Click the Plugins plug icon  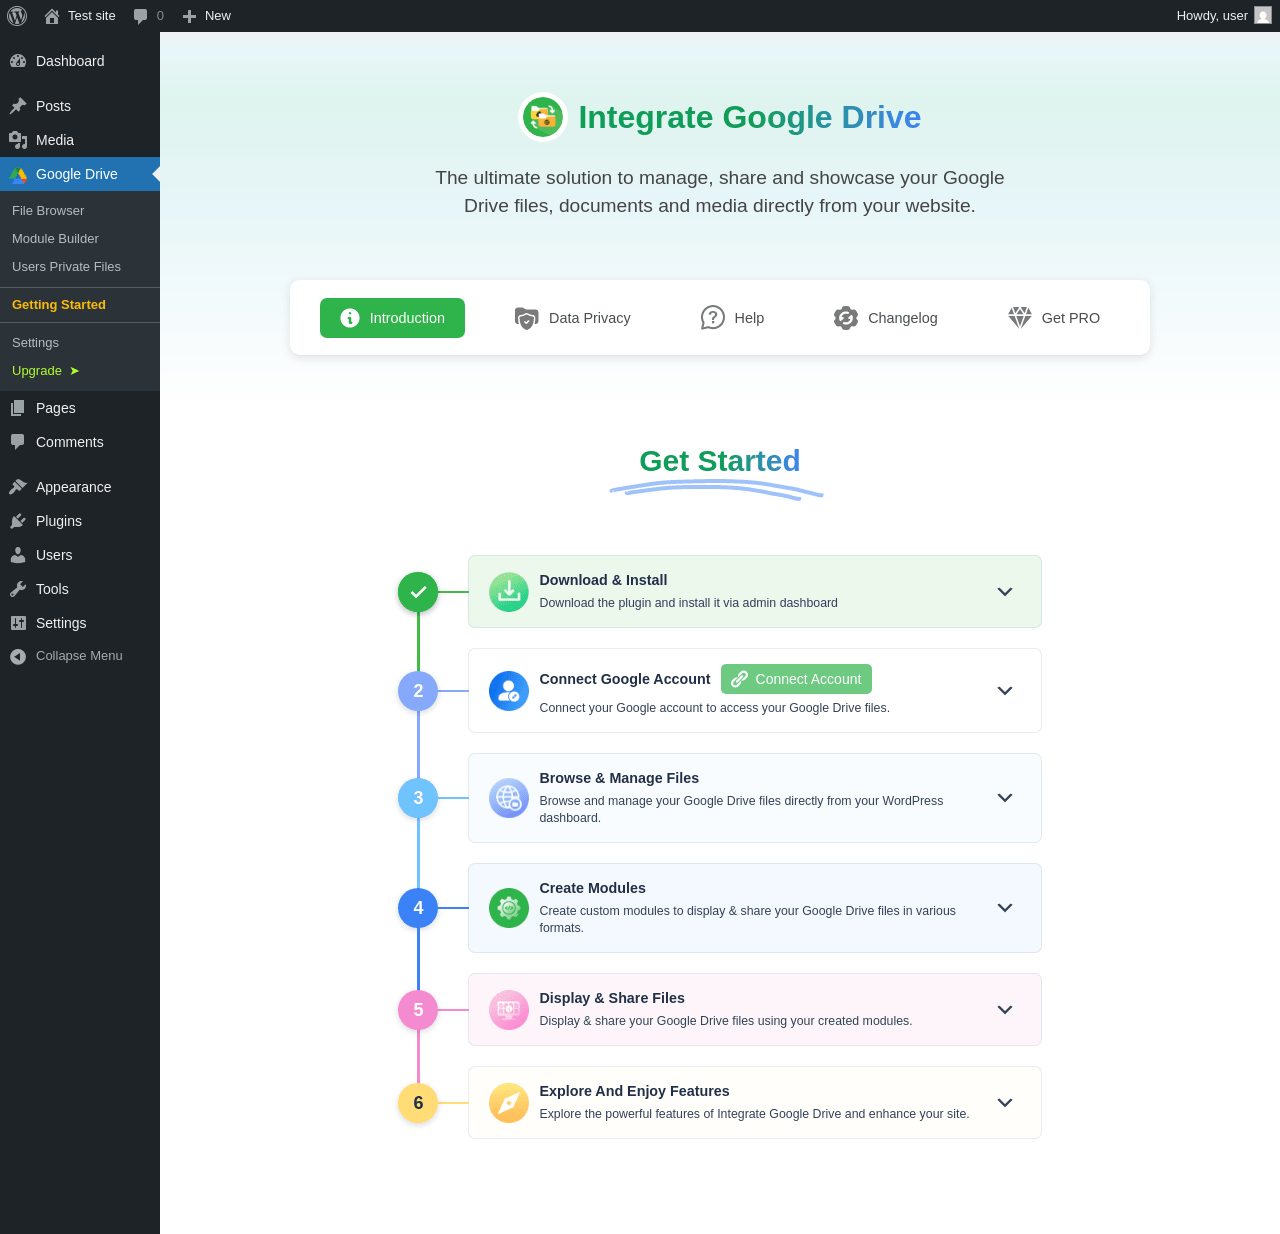pyautogui.click(x=18, y=521)
